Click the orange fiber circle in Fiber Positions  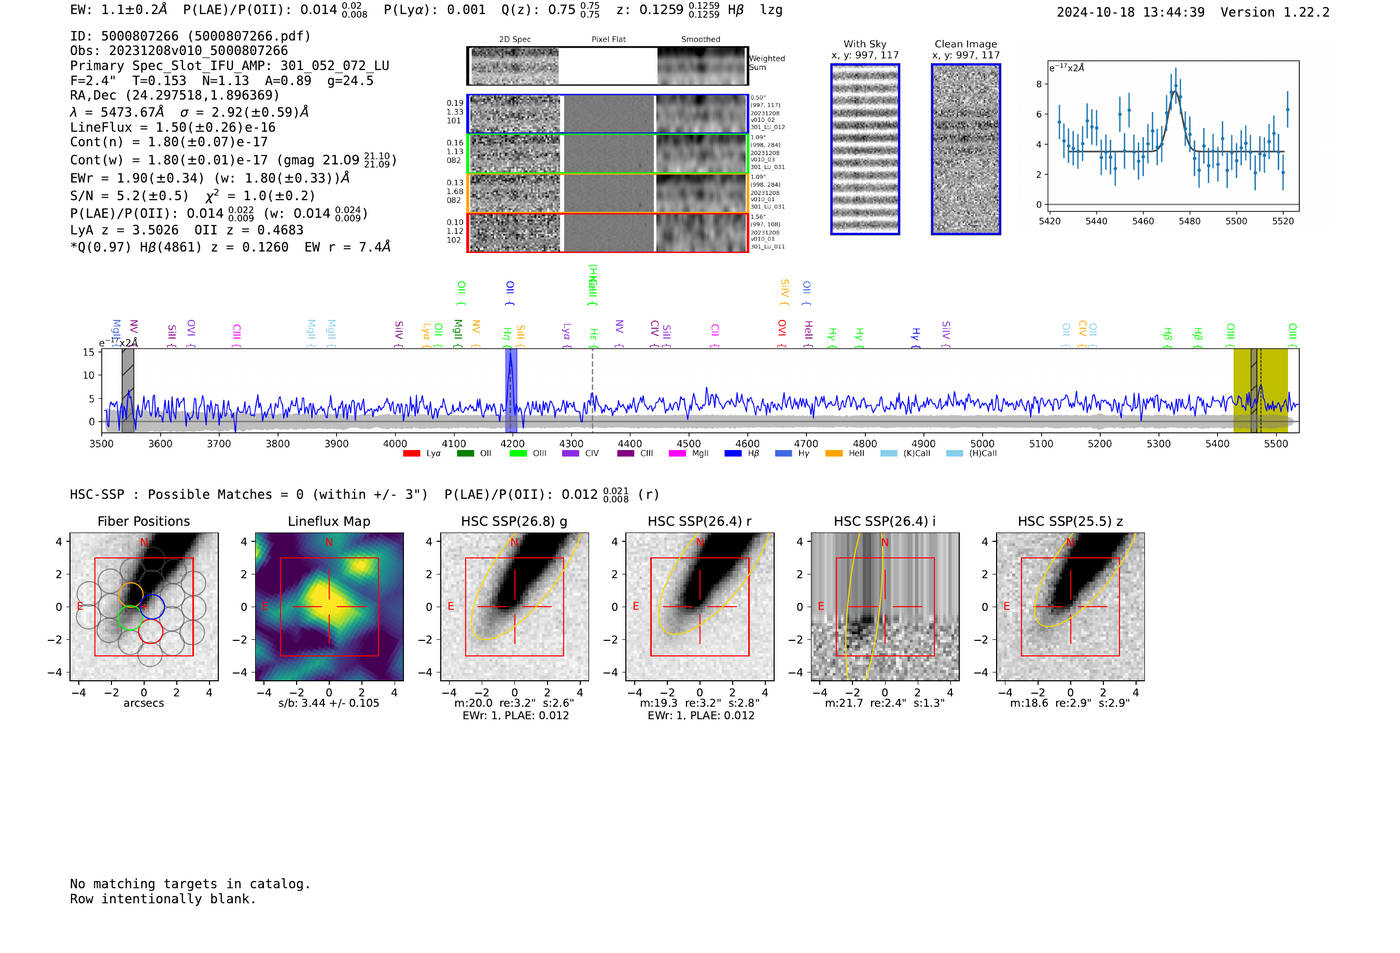pos(131,593)
